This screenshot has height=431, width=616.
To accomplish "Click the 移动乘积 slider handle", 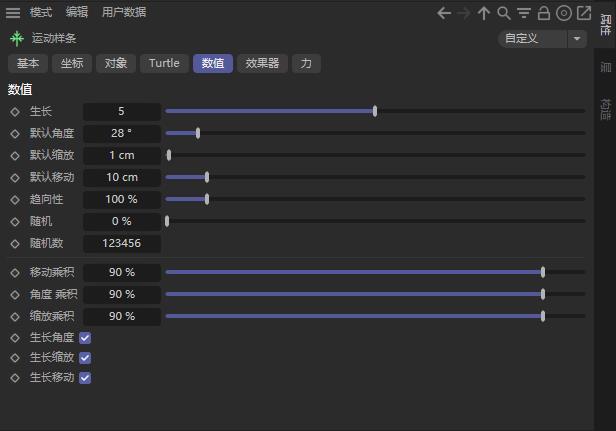I will click(543, 272).
